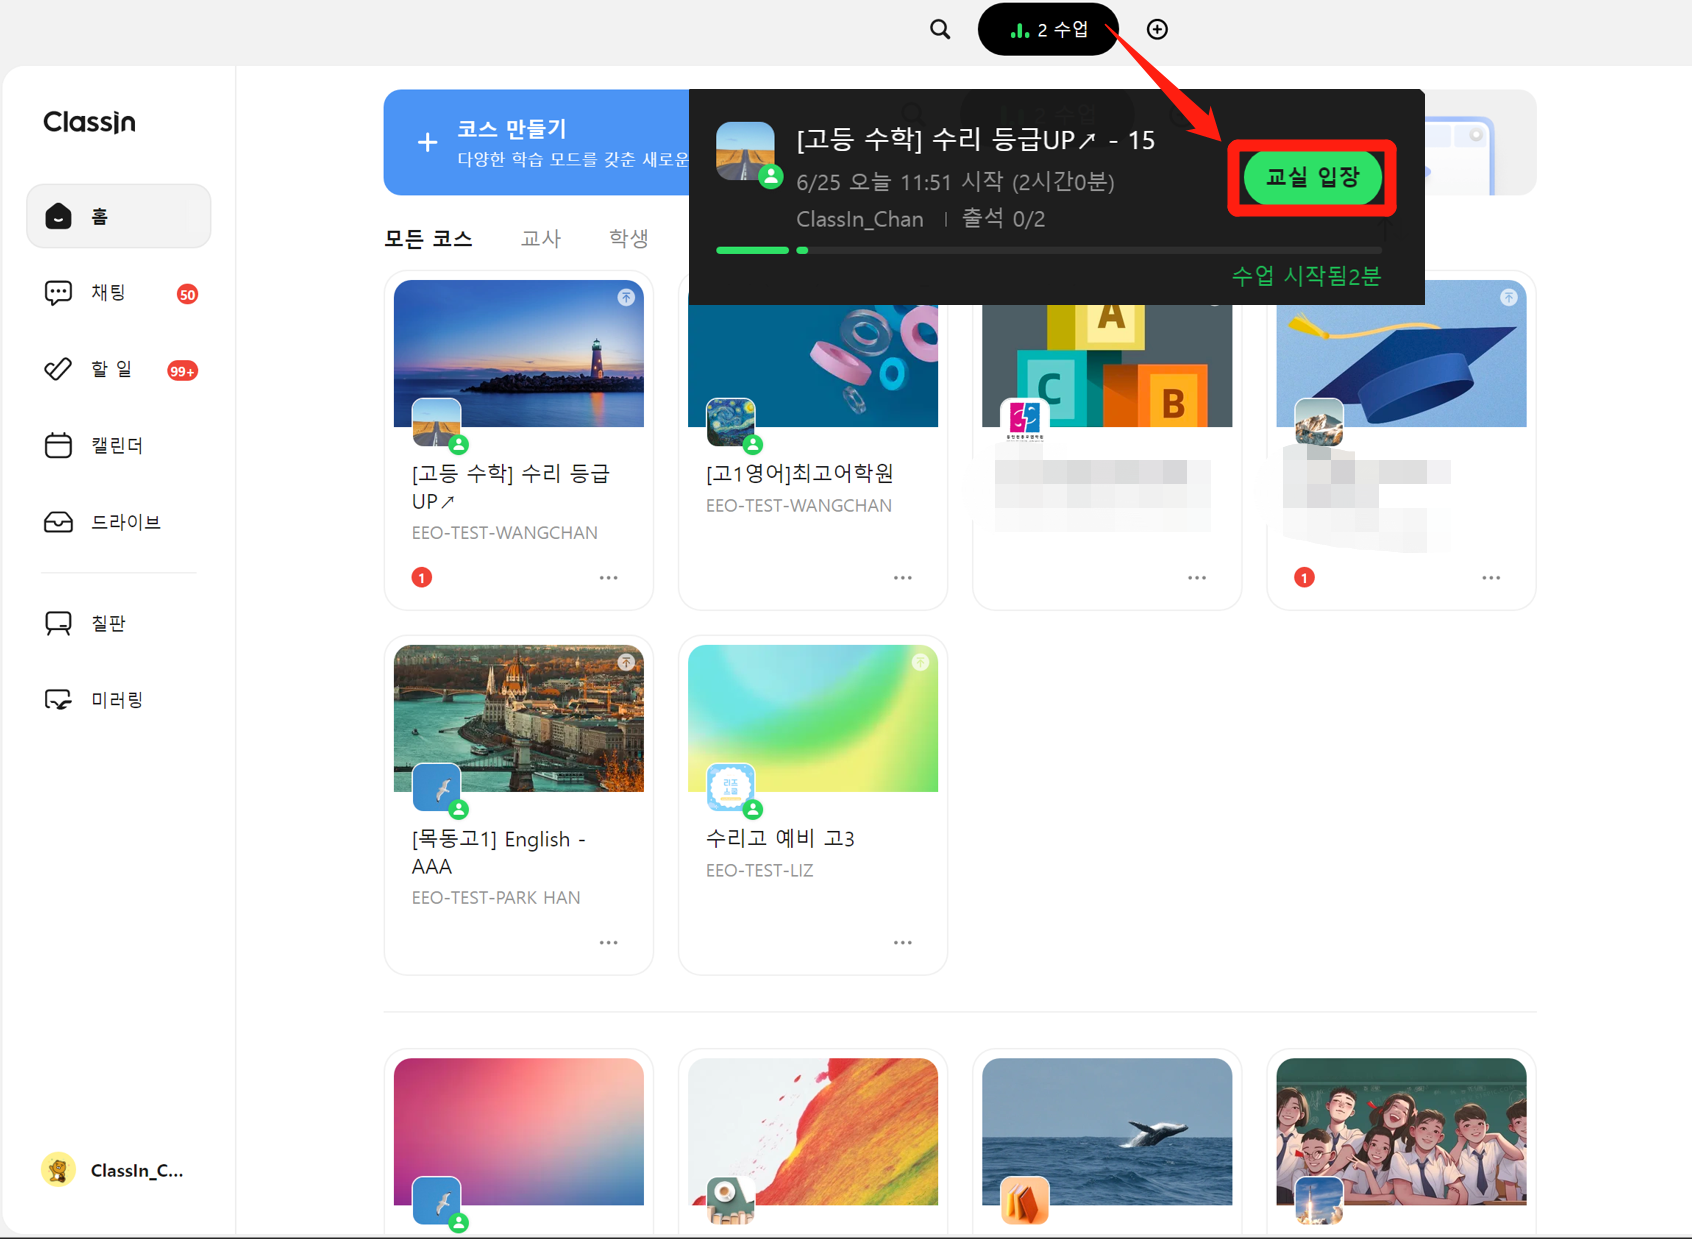The height and width of the screenshot is (1239, 1692).
Task: Click the 2 수업 pill button
Action: coord(1048,29)
